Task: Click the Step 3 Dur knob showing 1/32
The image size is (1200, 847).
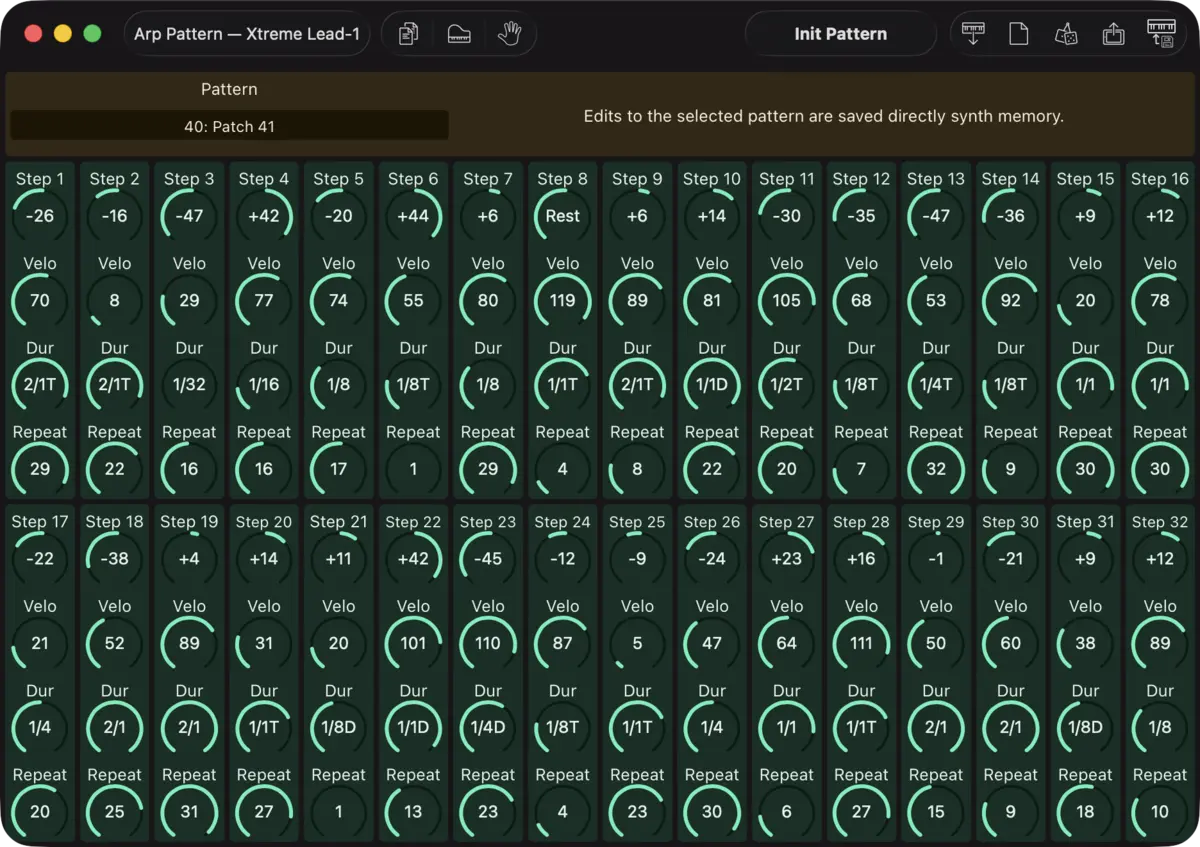Action: pyautogui.click(x=189, y=385)
